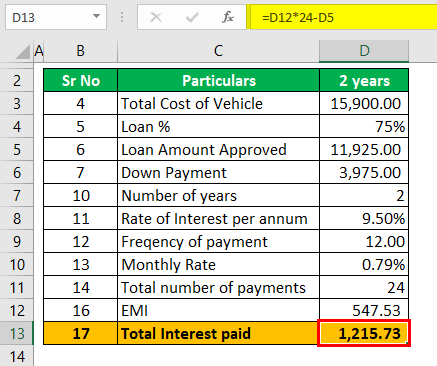
Task: Select the Sr No cell containing 6
Action: 81,149
